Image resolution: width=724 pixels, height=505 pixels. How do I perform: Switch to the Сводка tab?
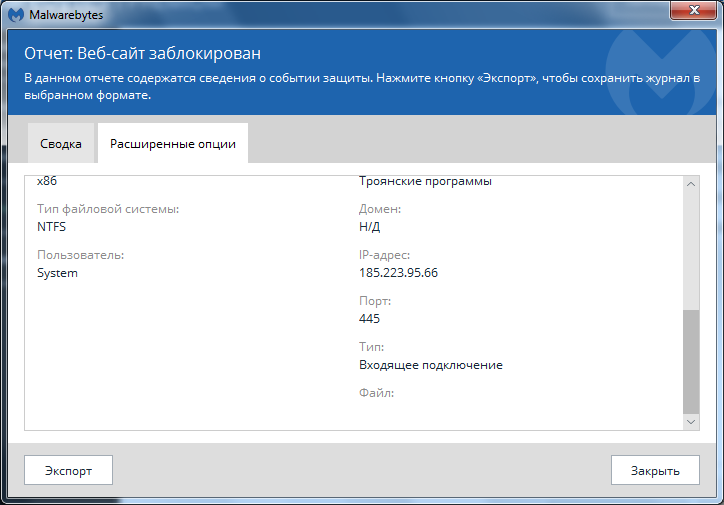coord(61,144)
